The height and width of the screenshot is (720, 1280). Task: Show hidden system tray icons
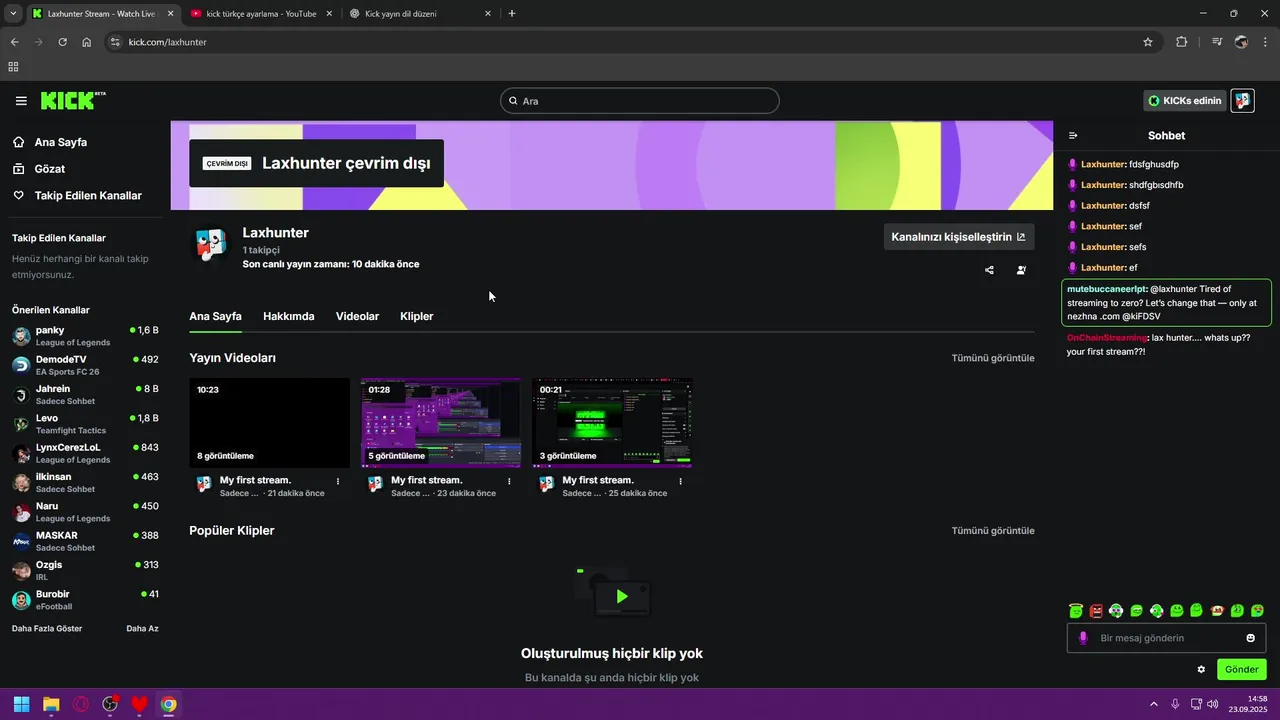pyautogui.click(x=1154, y=704)
